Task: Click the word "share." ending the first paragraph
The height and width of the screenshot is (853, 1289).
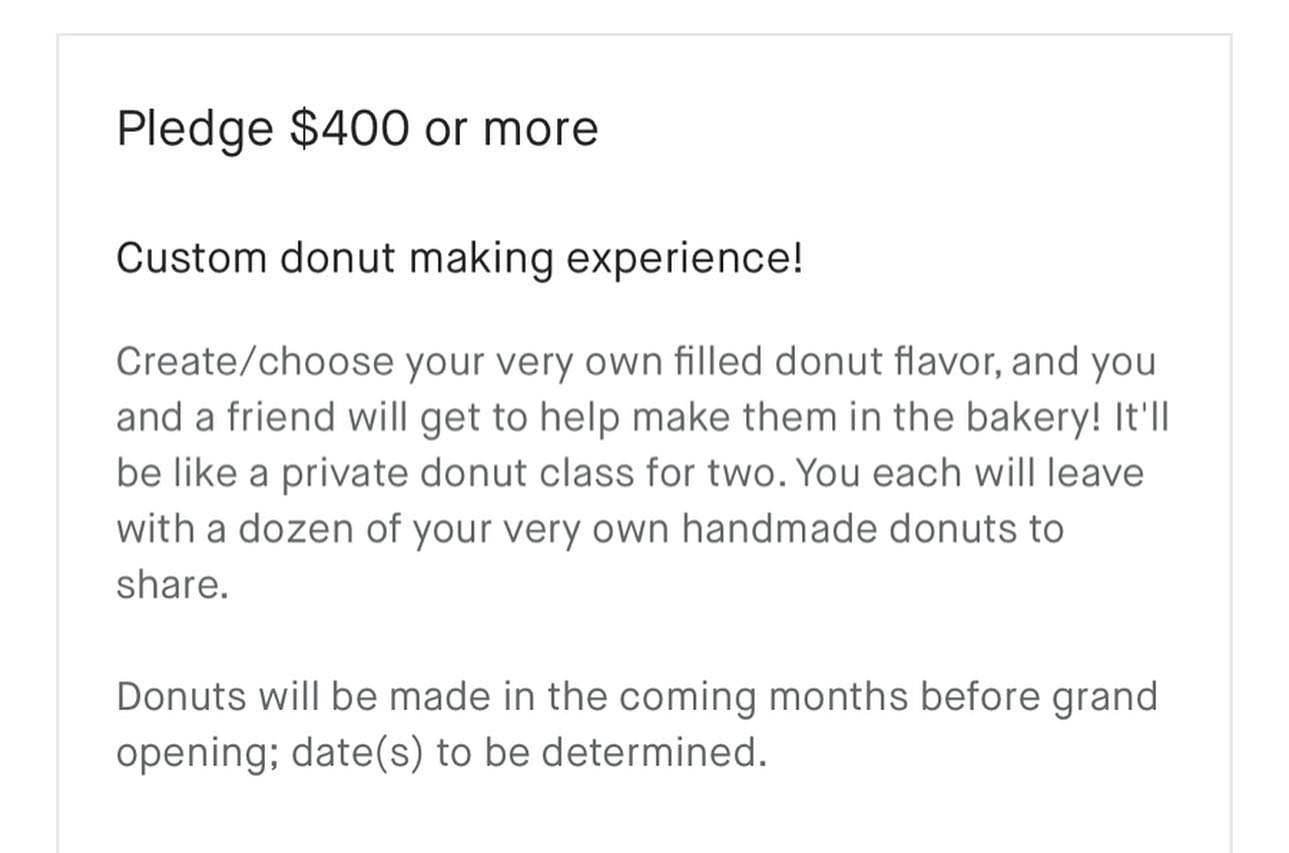Action: click(x=173, y=584)
